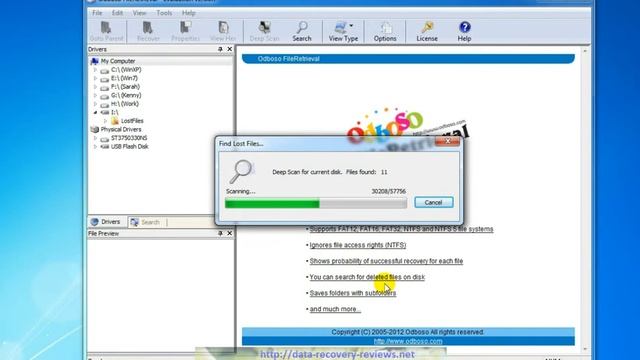Click the scan progress bar
The height and width of the screenshot is (360, 640).
316,203
